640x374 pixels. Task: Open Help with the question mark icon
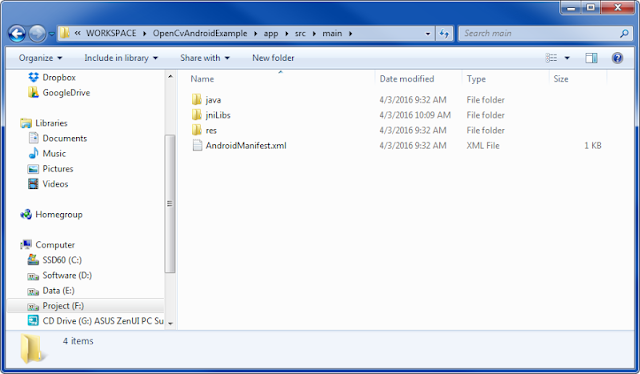point(617,58)
